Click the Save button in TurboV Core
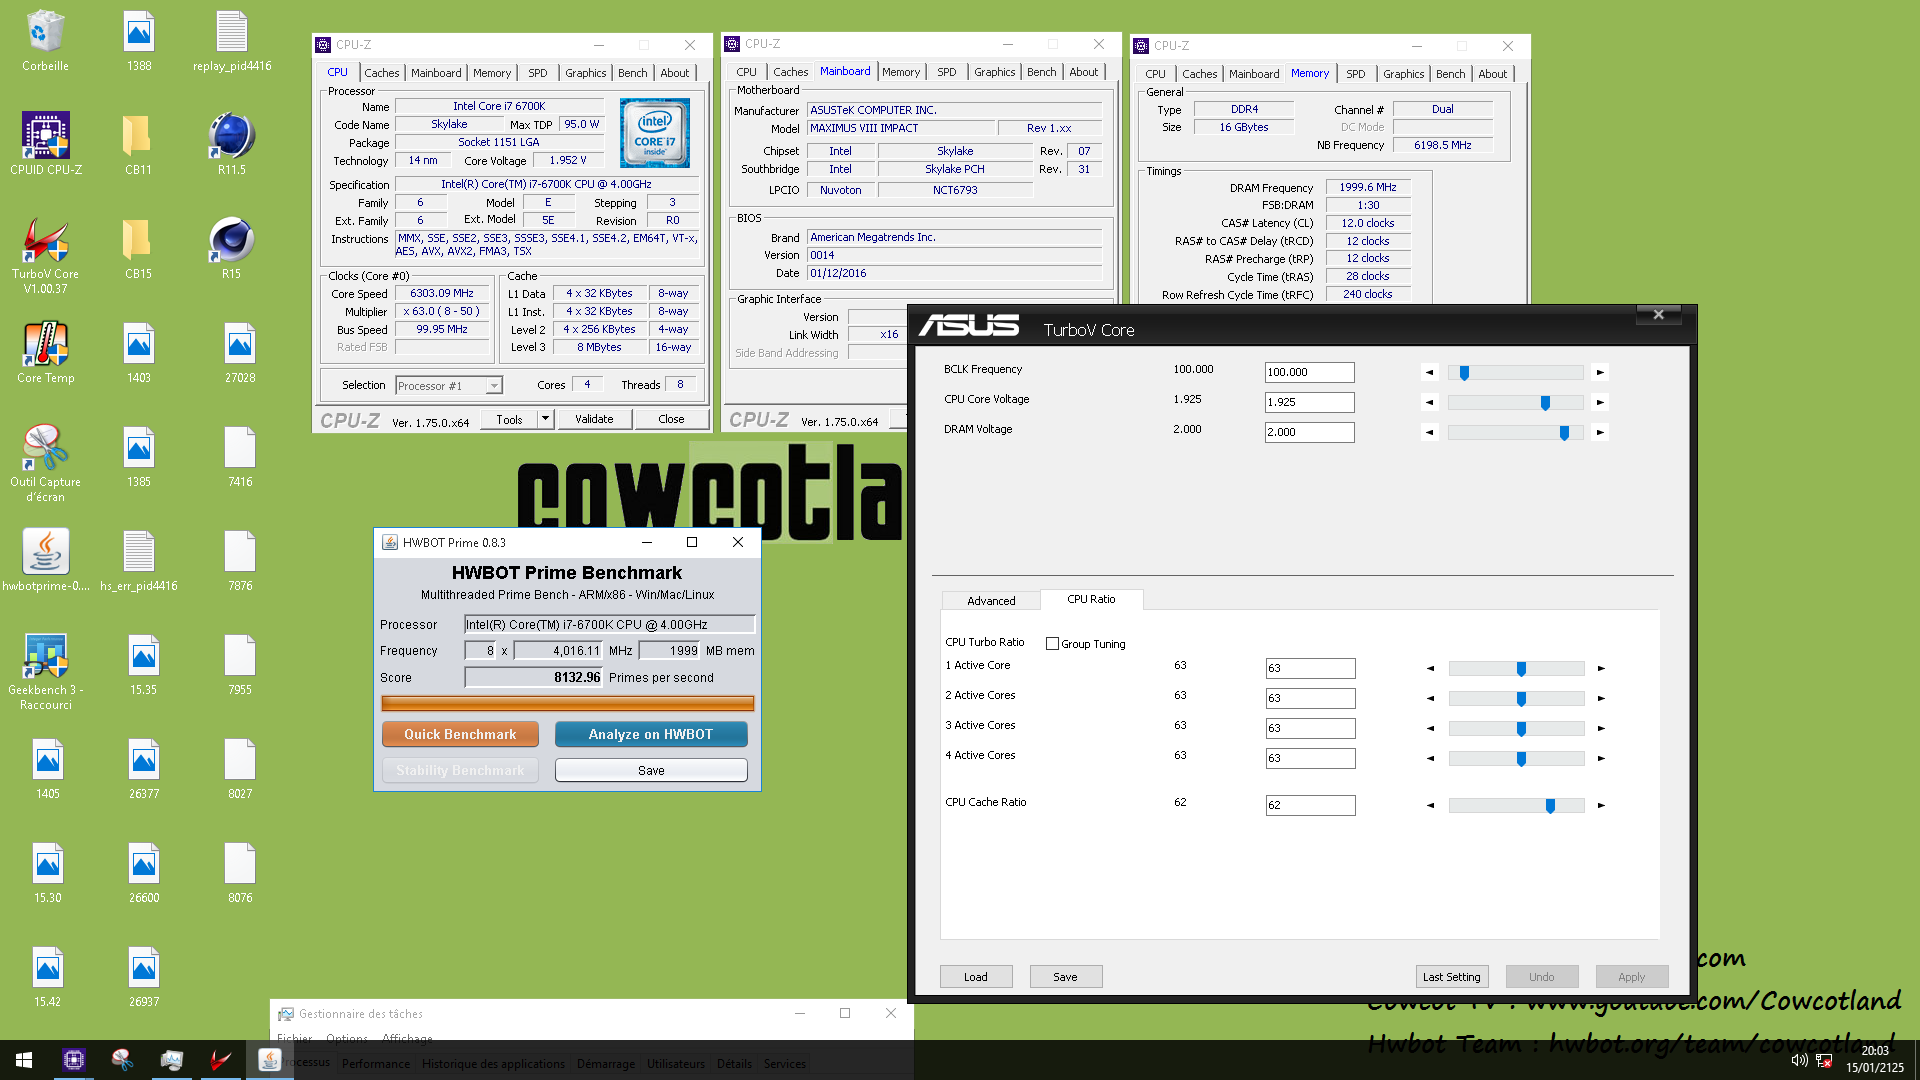Screen dimensions: 1920x1080 click(x=1066, y=977)
